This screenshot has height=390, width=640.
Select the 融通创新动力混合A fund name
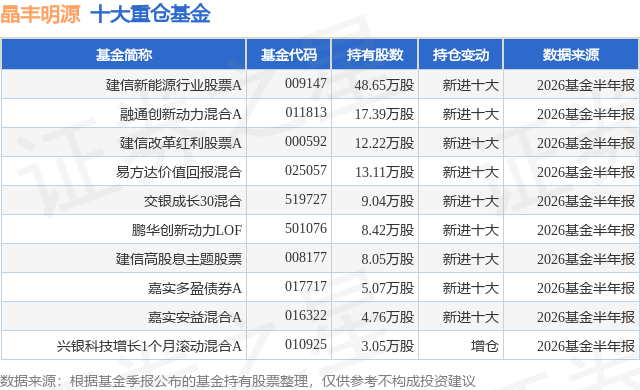coord(181,114)
